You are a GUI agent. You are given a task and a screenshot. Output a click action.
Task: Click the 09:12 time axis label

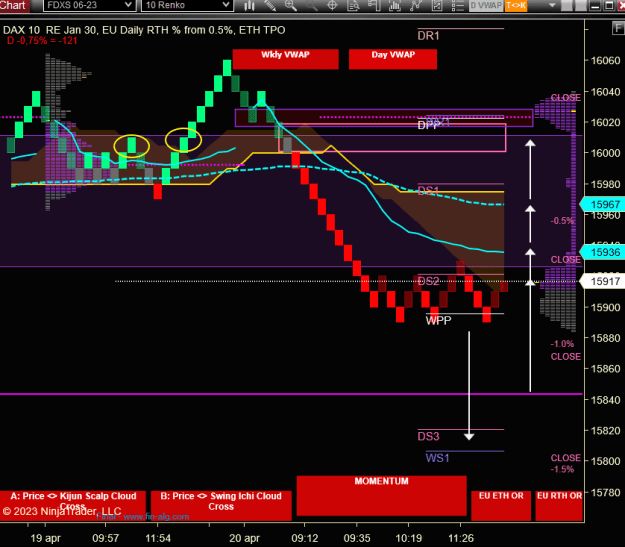305,538
